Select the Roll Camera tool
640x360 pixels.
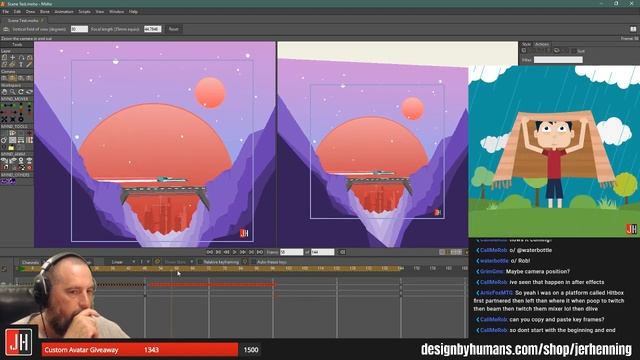tap(21, 78)
